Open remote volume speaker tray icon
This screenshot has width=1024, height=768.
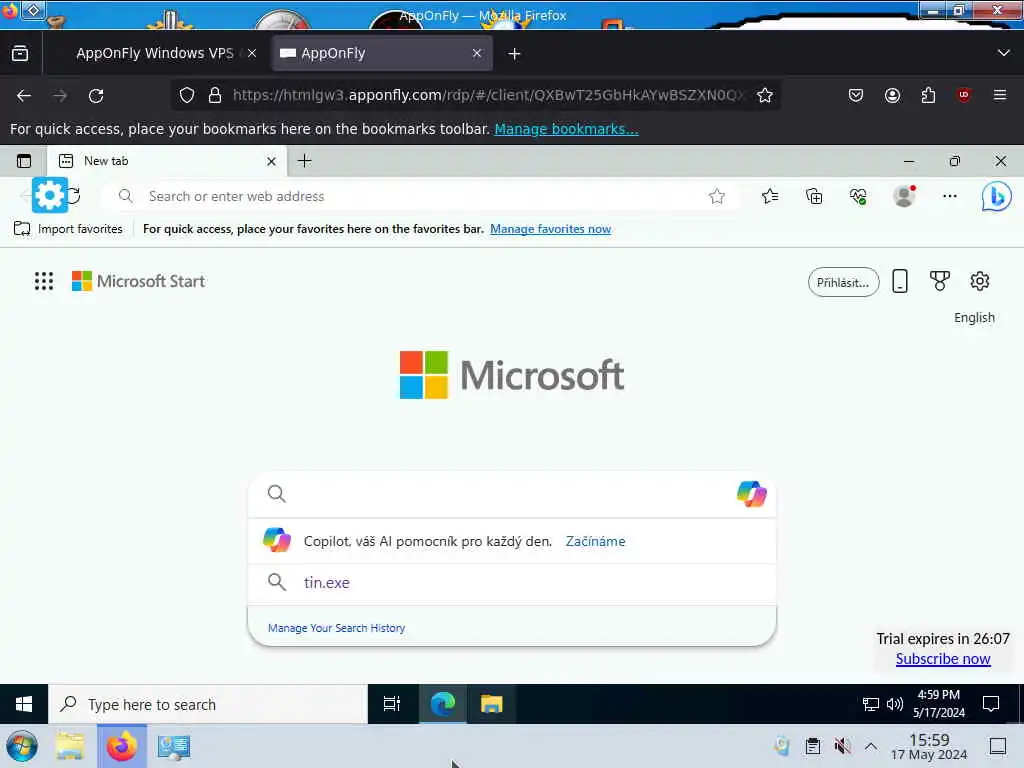click(x=895, y=704)
